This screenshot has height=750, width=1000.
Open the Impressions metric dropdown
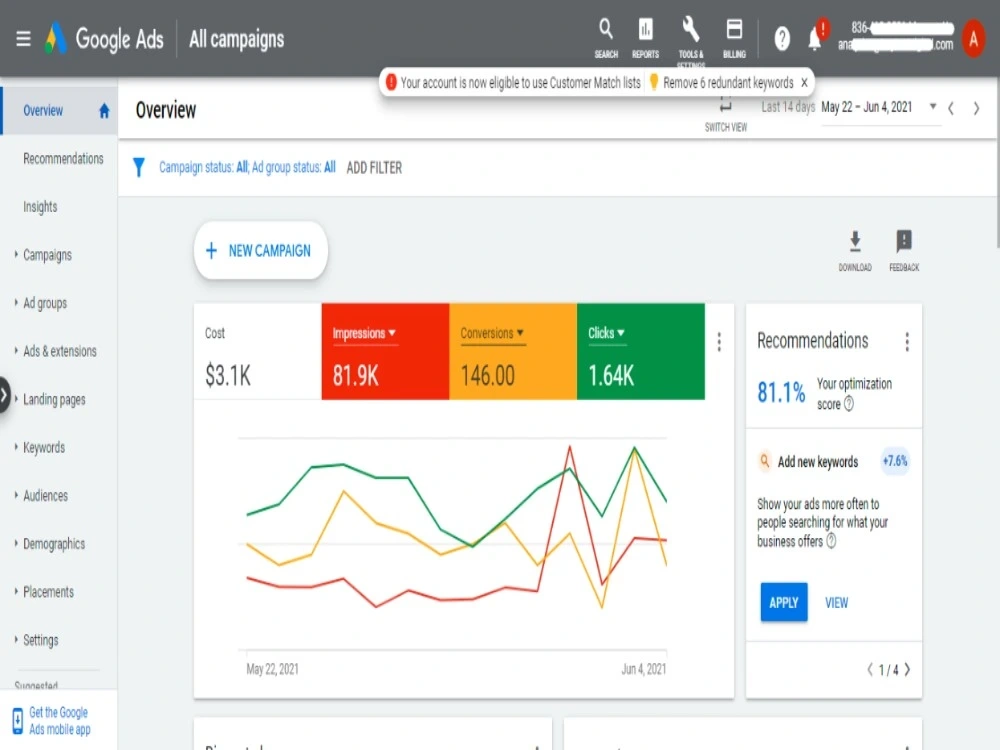click(x=364, y=334)
